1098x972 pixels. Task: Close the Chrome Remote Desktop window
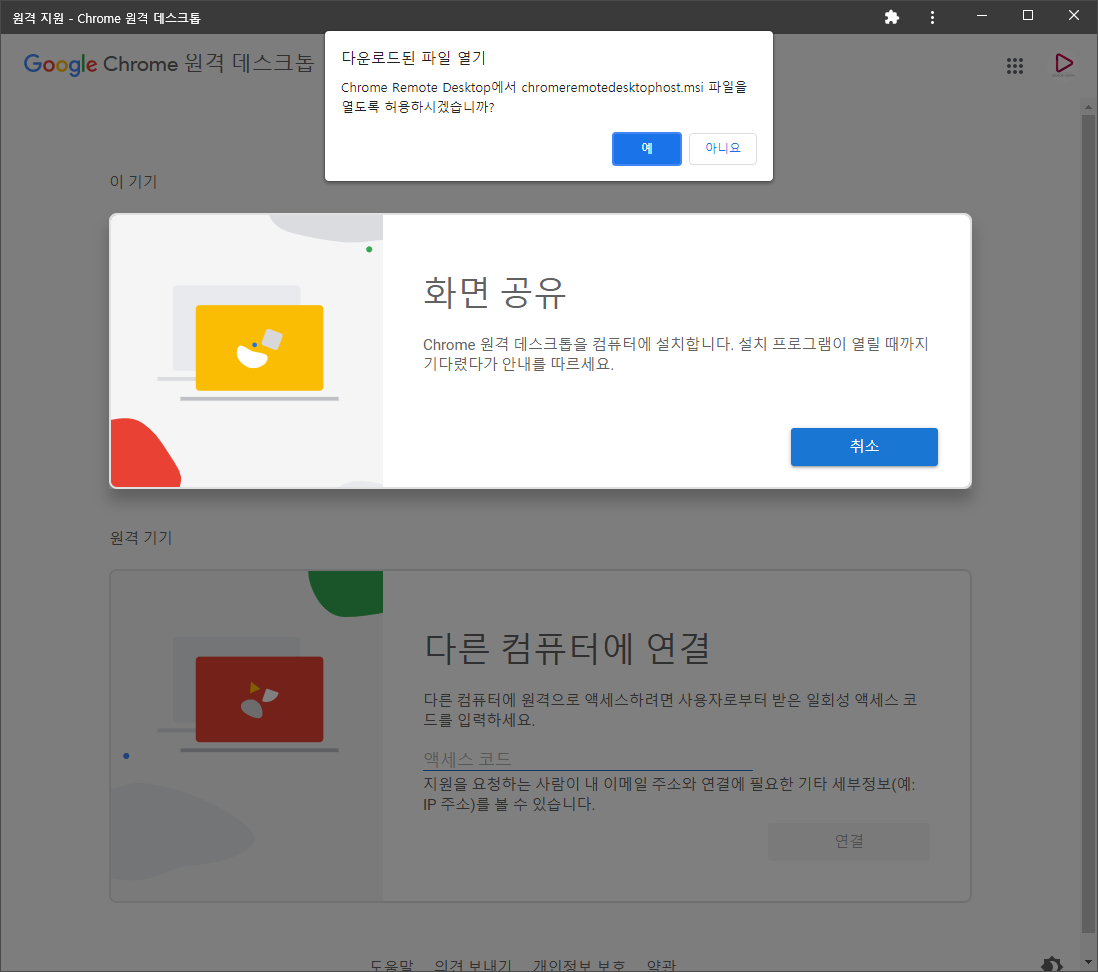pos(1073,15)
